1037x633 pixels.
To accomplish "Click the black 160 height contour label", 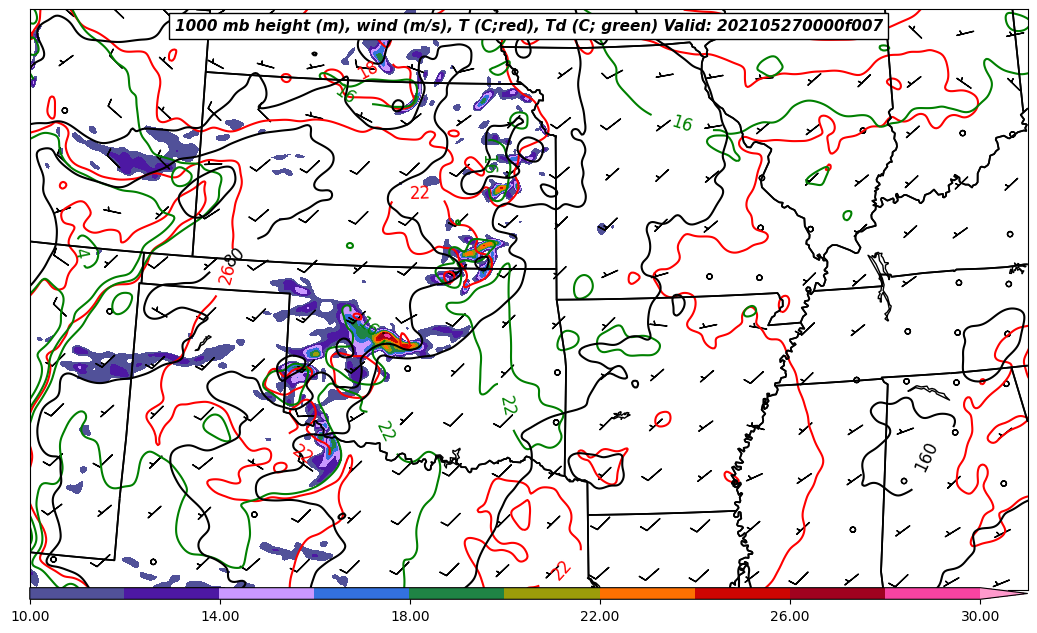I will click(x=925, y=457).
